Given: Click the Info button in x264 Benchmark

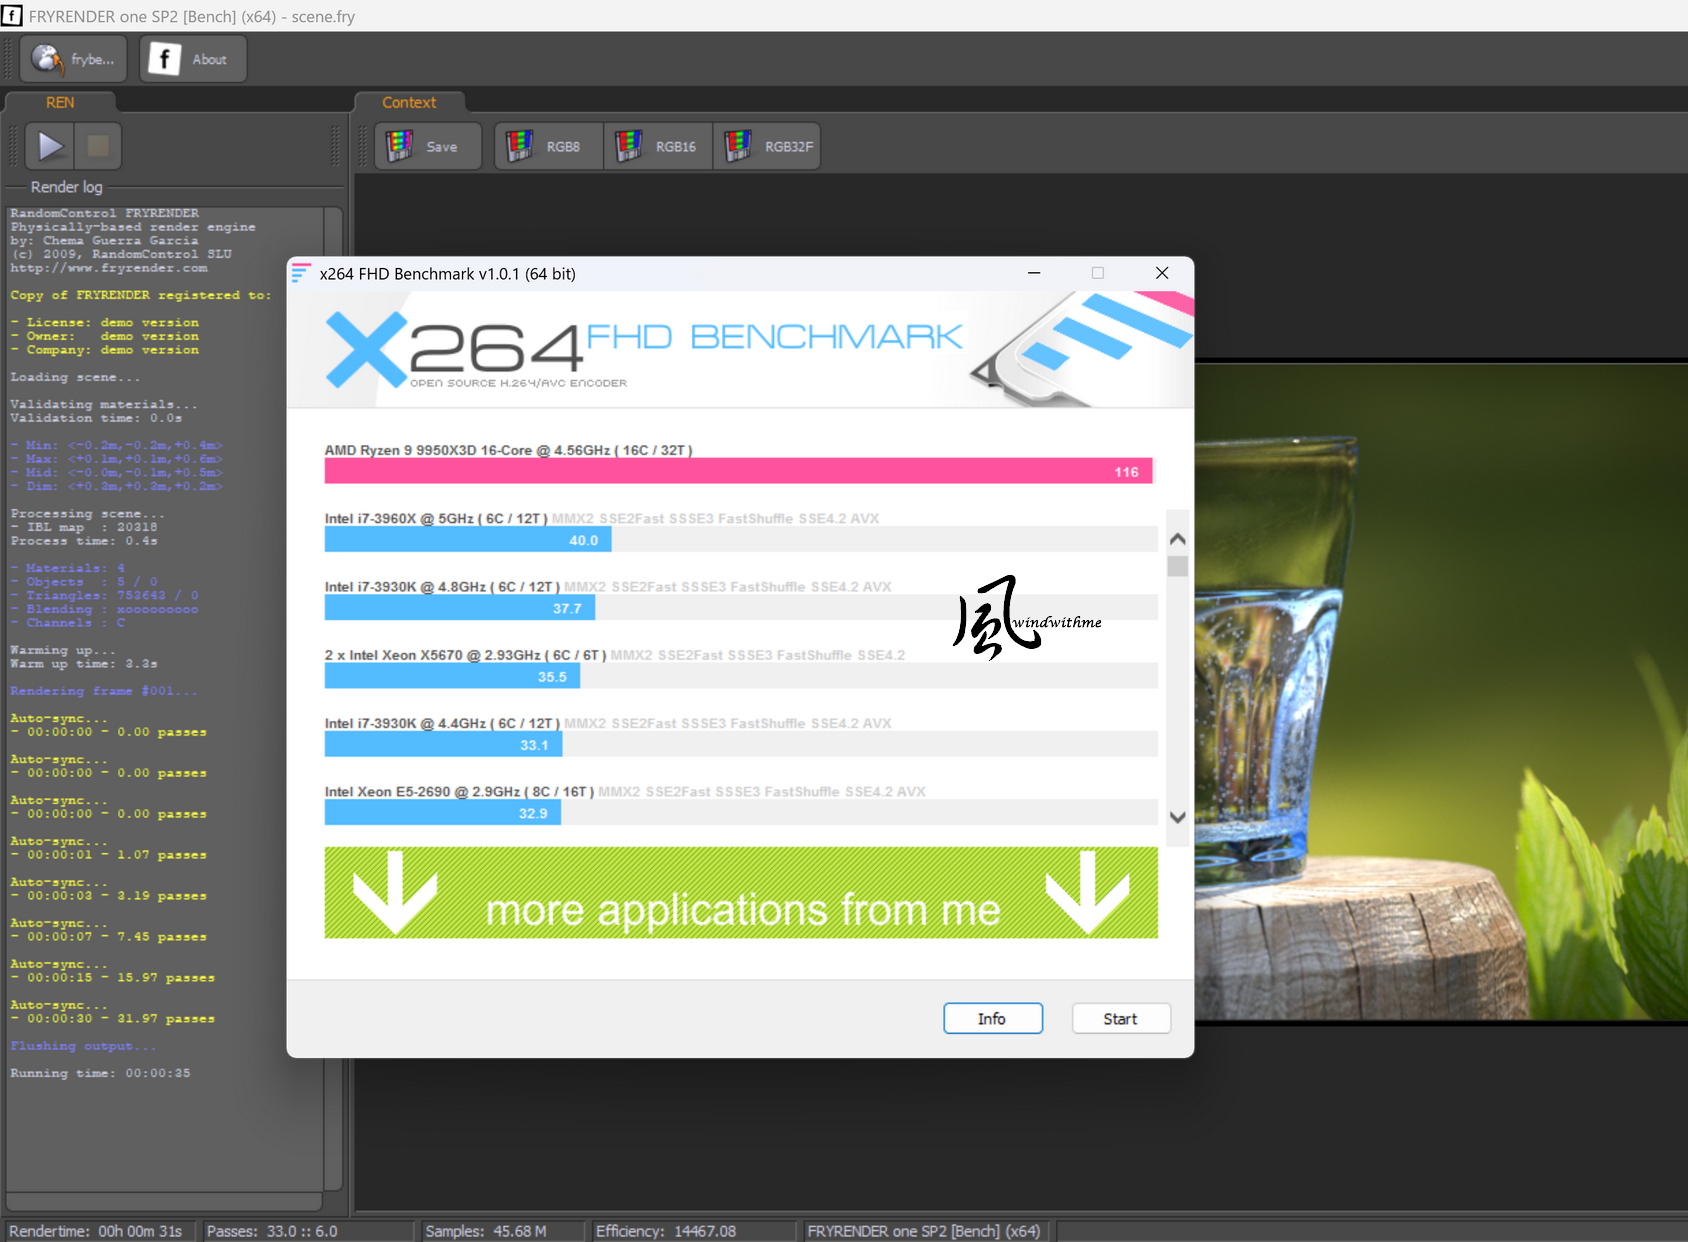Looking at the screenshot, I should (993, 1018).
